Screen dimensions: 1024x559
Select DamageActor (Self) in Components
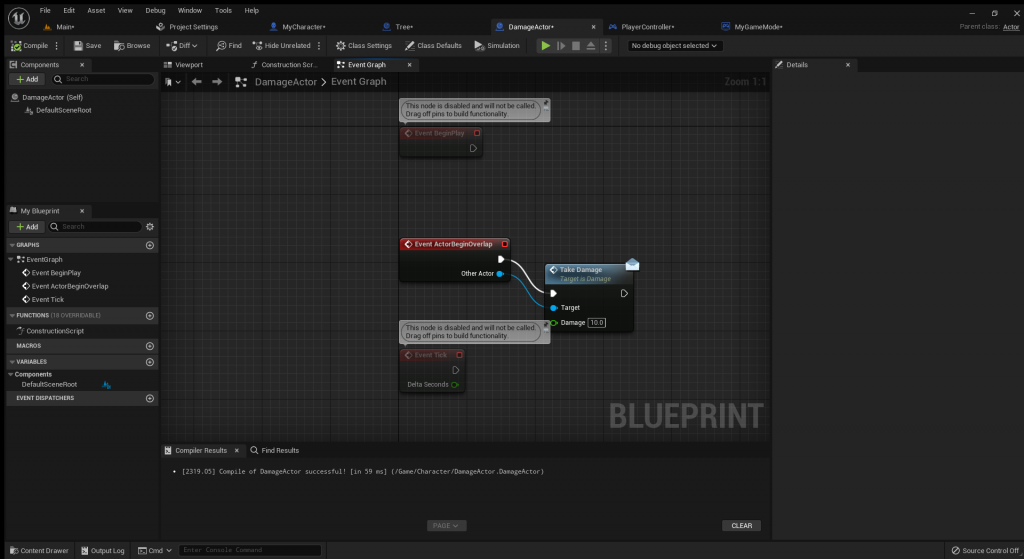point(52,97)
